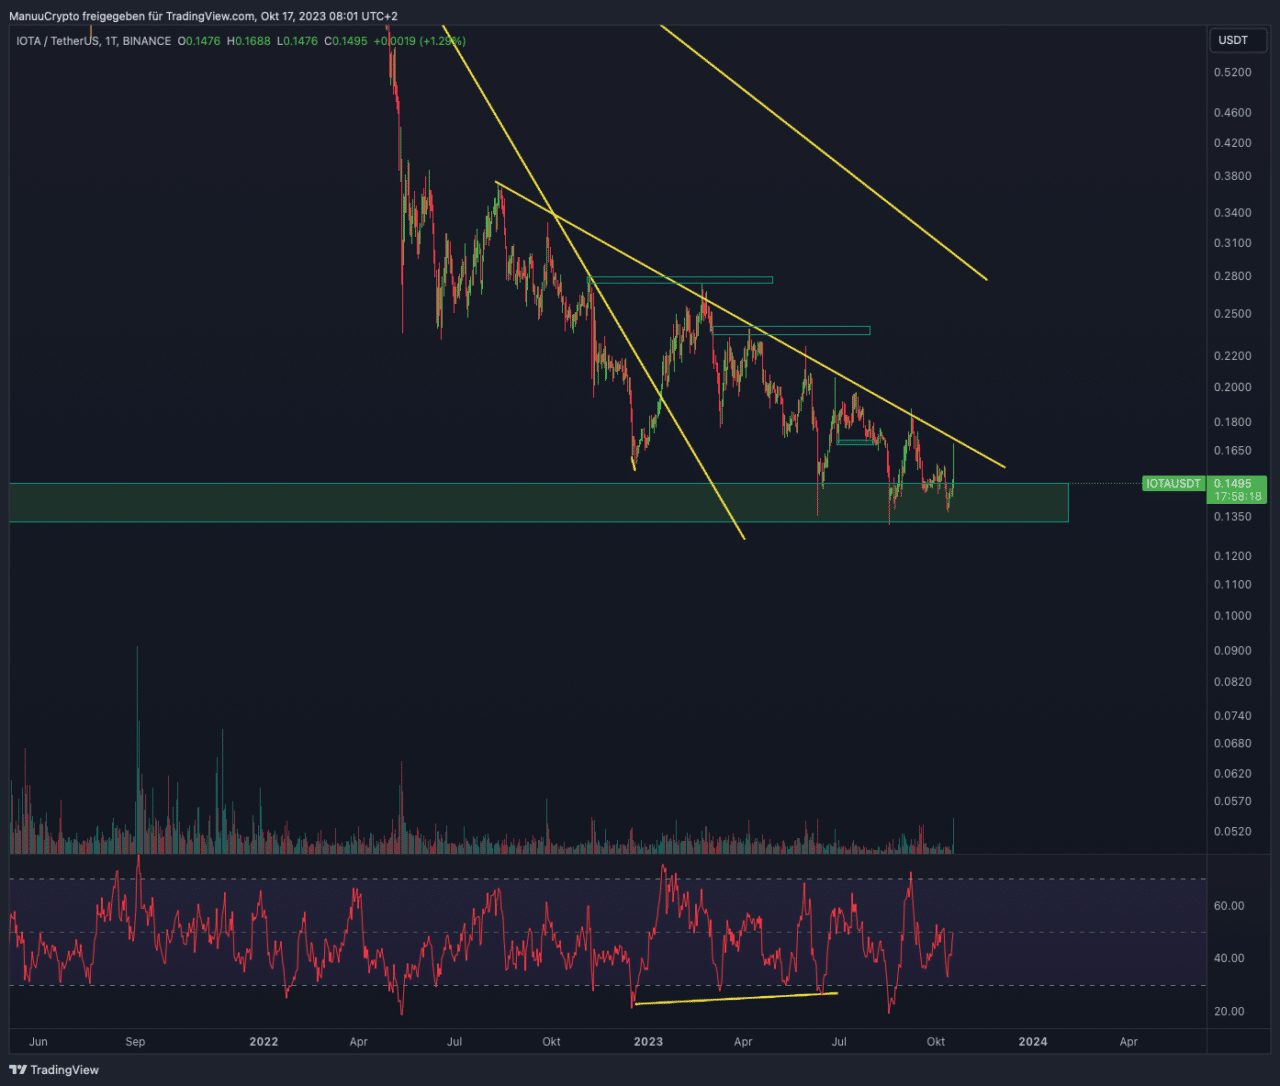Click the IOTAUSDT symbol price tag
This screenshot has height=1086, width=1280.
coord(1173,484)
